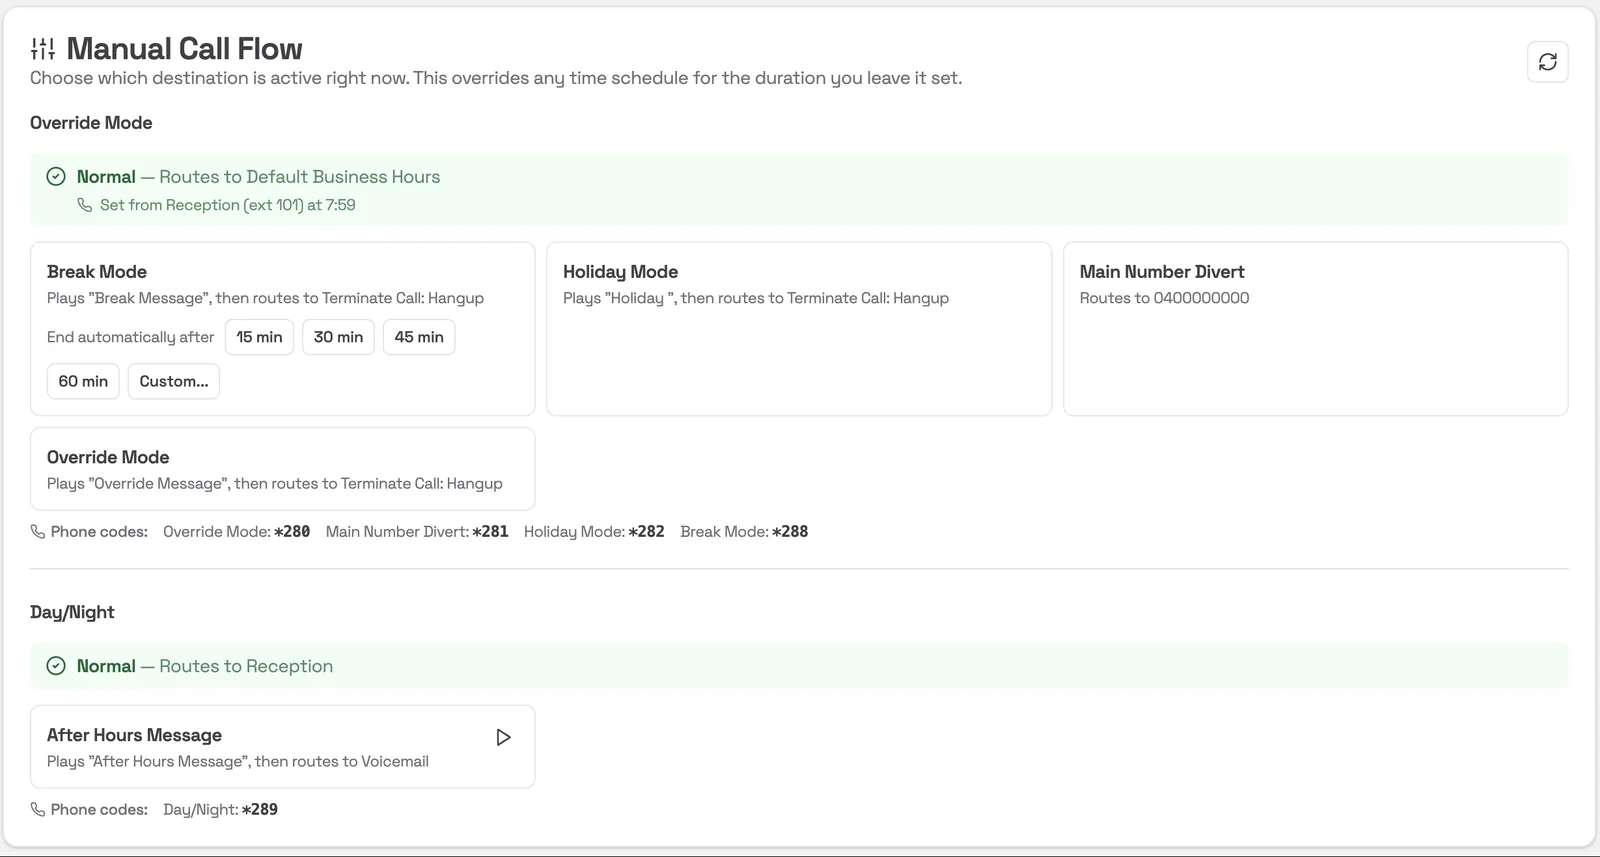1600x857 pixels.
Task: Click the phone icon beside the Day/Night phone code
Action: [x=37, y=810]
